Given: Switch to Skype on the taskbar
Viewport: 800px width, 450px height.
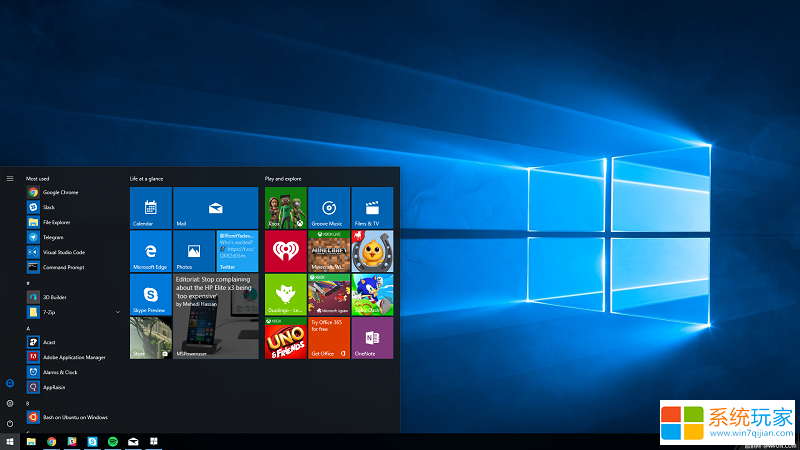Looking at the screenshot, I should click(x=92, y=441).
